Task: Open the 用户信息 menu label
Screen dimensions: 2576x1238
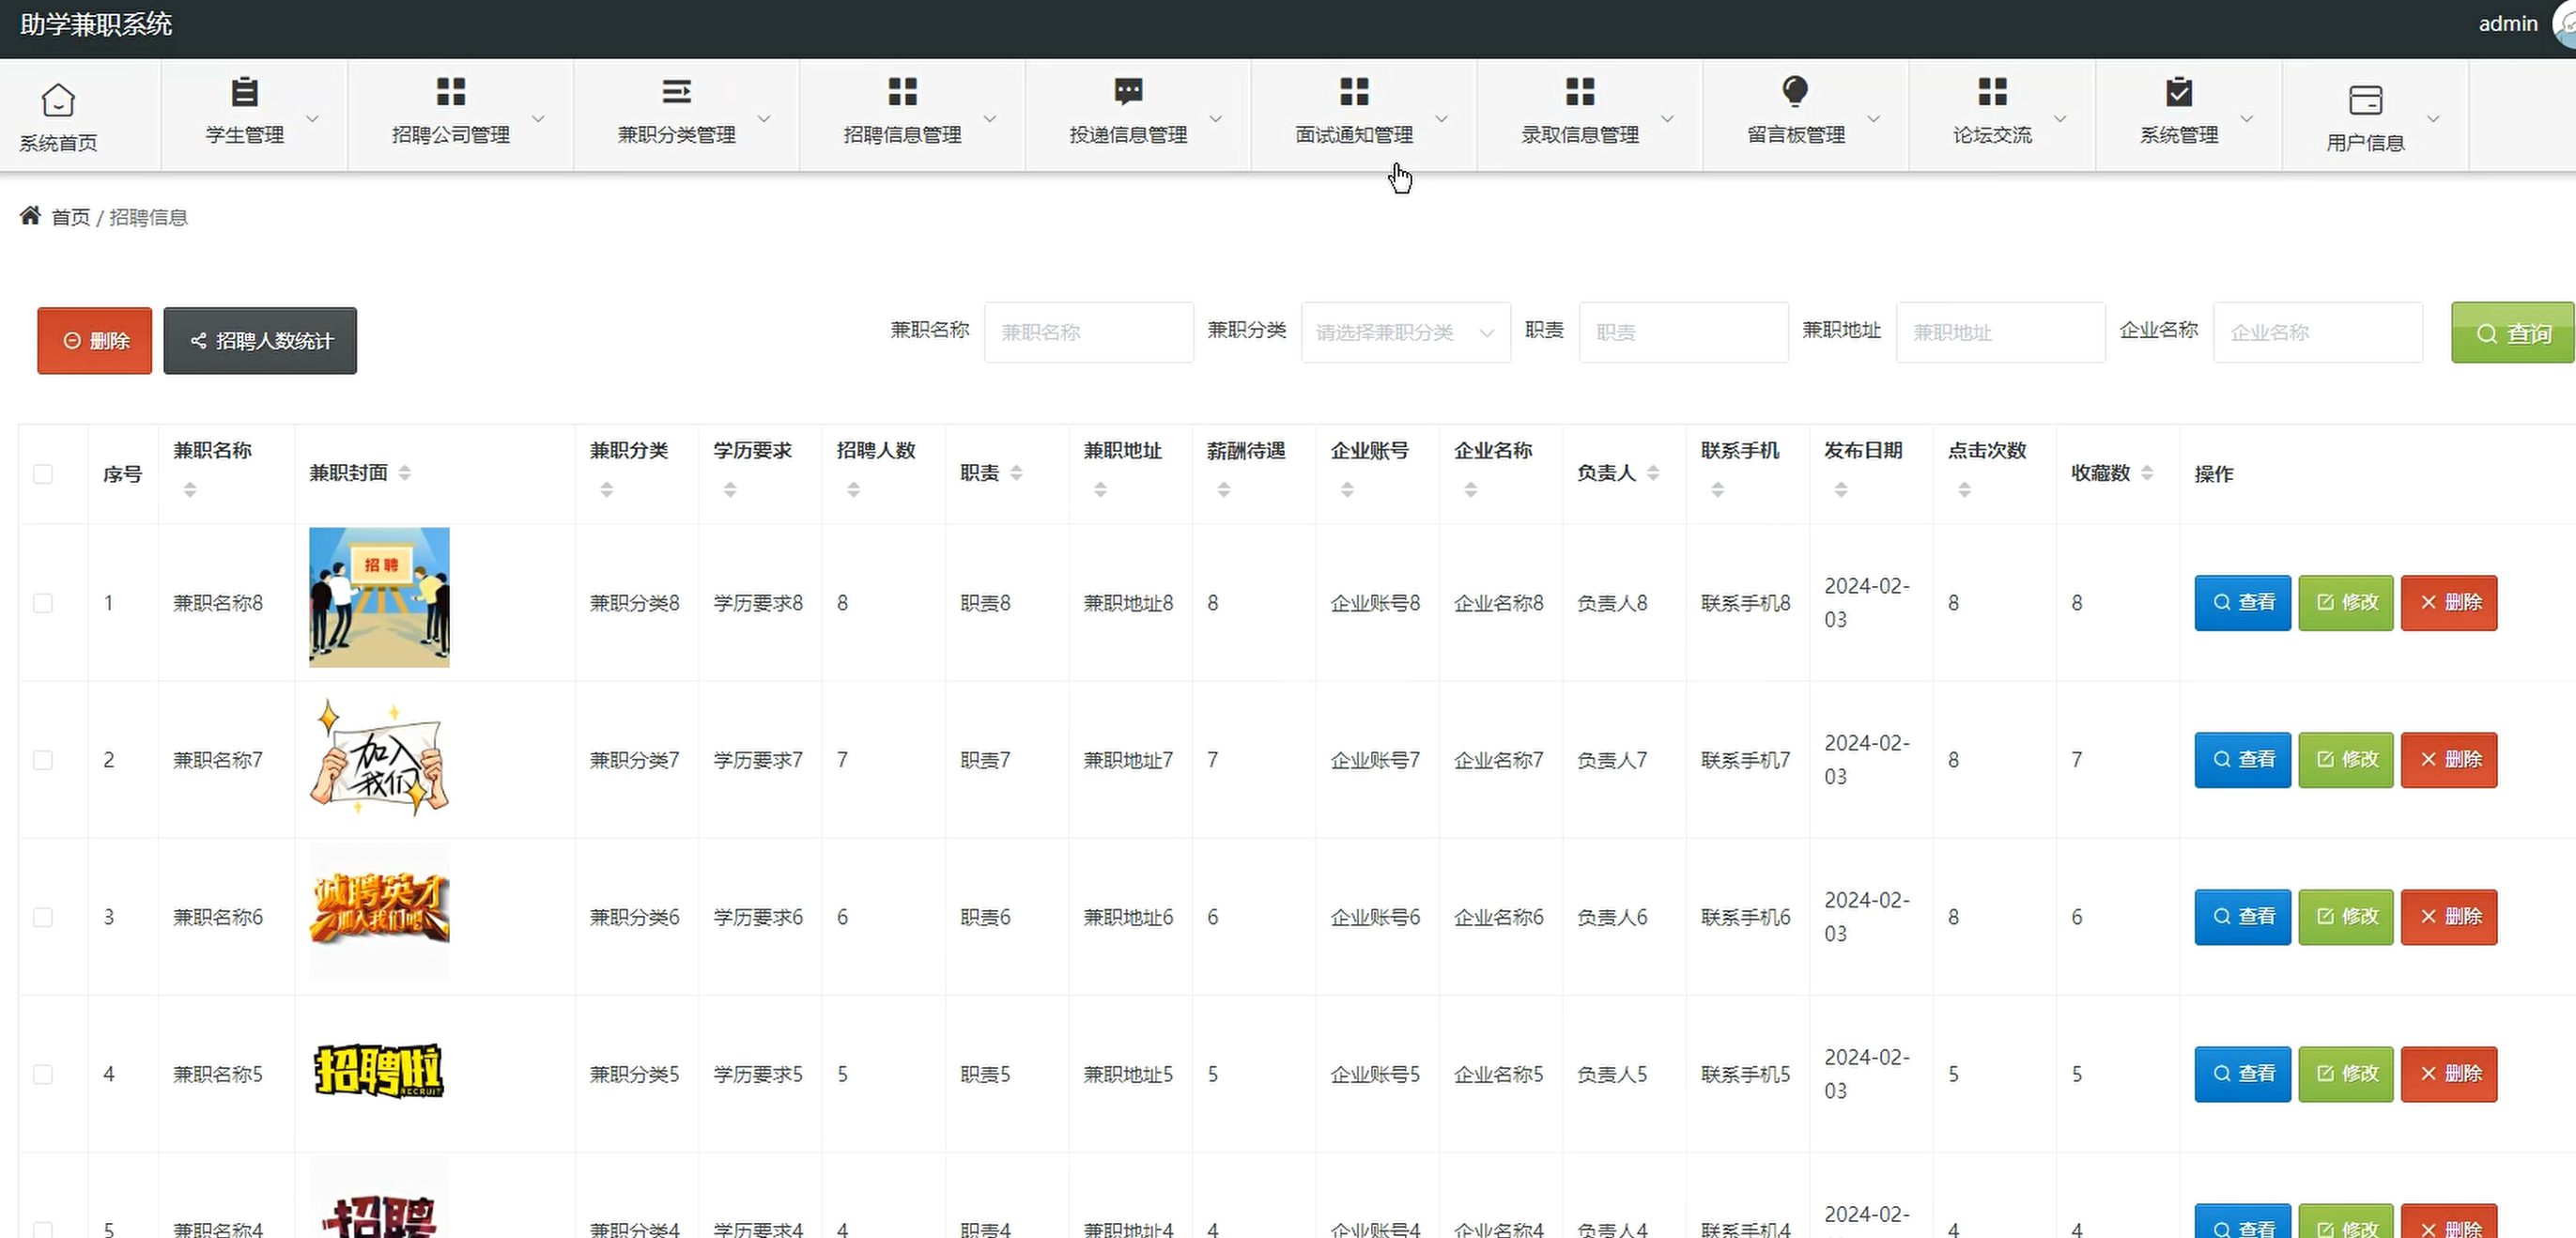Action: [x=2366, y=143]
